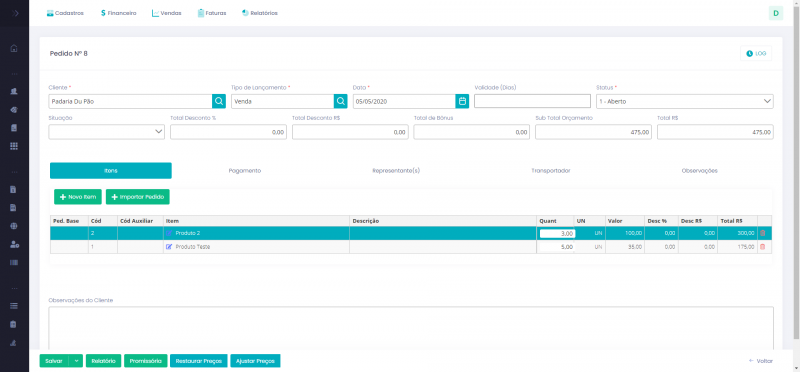Screen dimensions: 800x372
Task: Open the list-lines icon in sidebar
Action: [14, 306]
